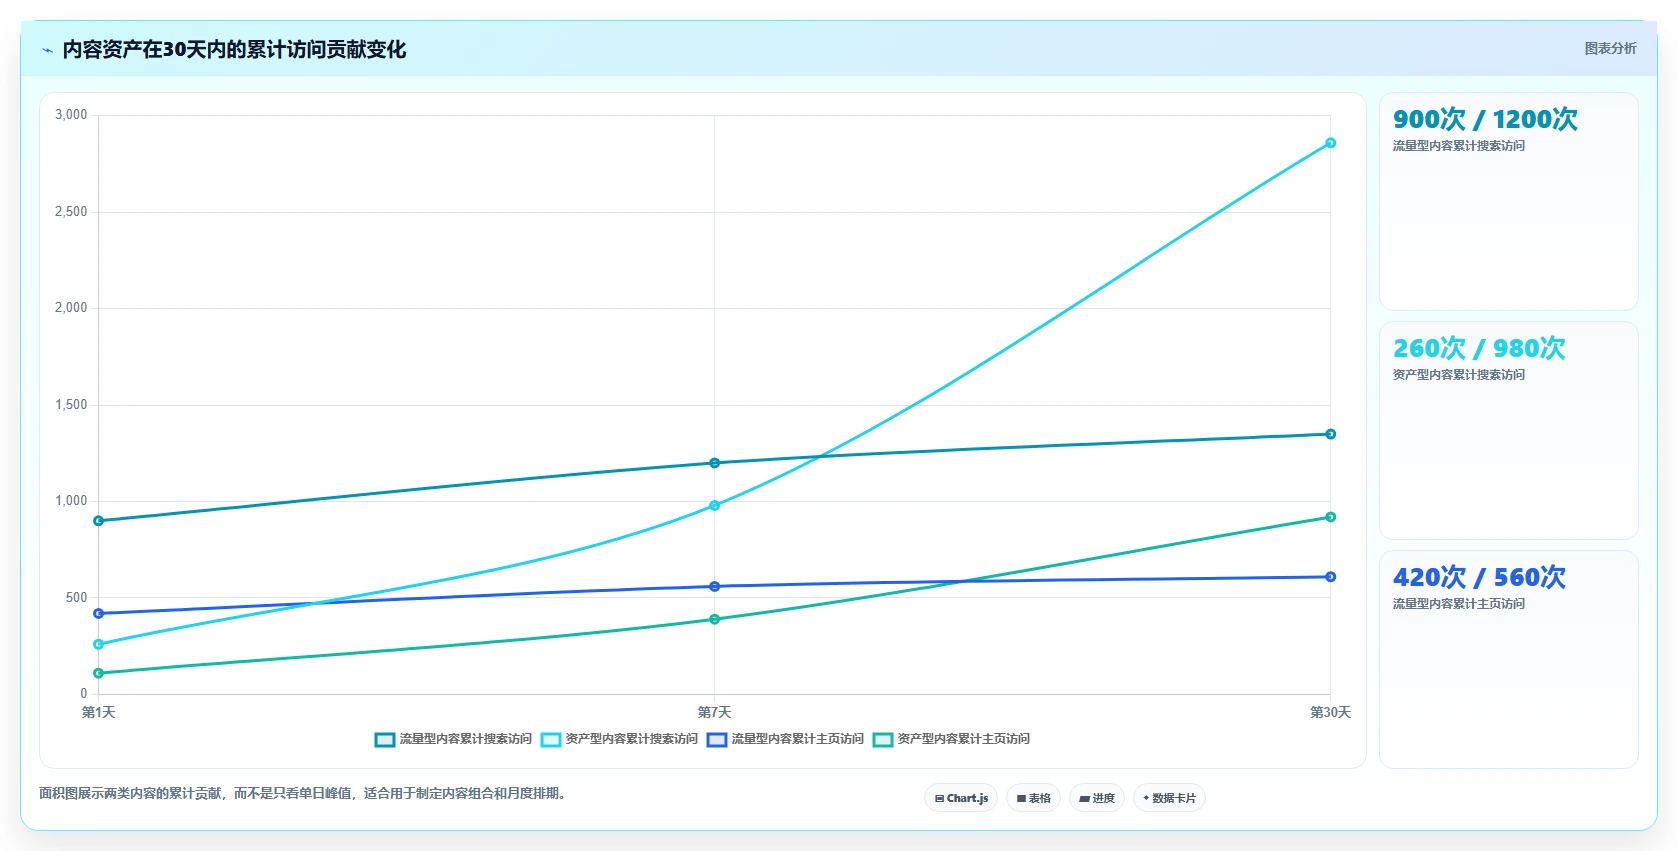Click the 第7天 x-axis label
The height and width of the screenshot is (851, 1678).
point(714,712)
